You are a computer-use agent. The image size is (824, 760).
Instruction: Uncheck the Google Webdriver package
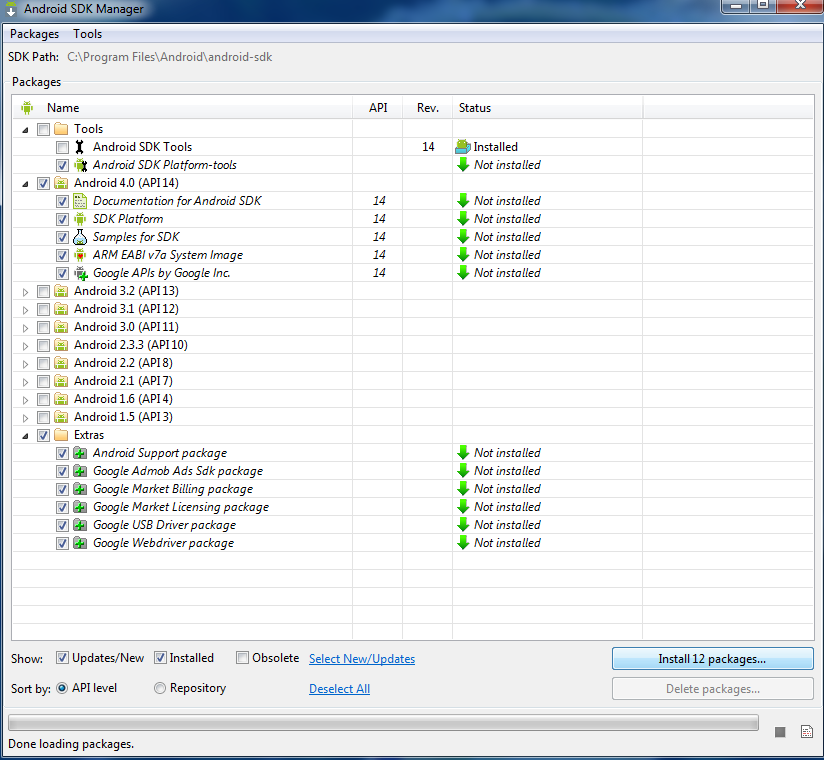click(62, 543)
